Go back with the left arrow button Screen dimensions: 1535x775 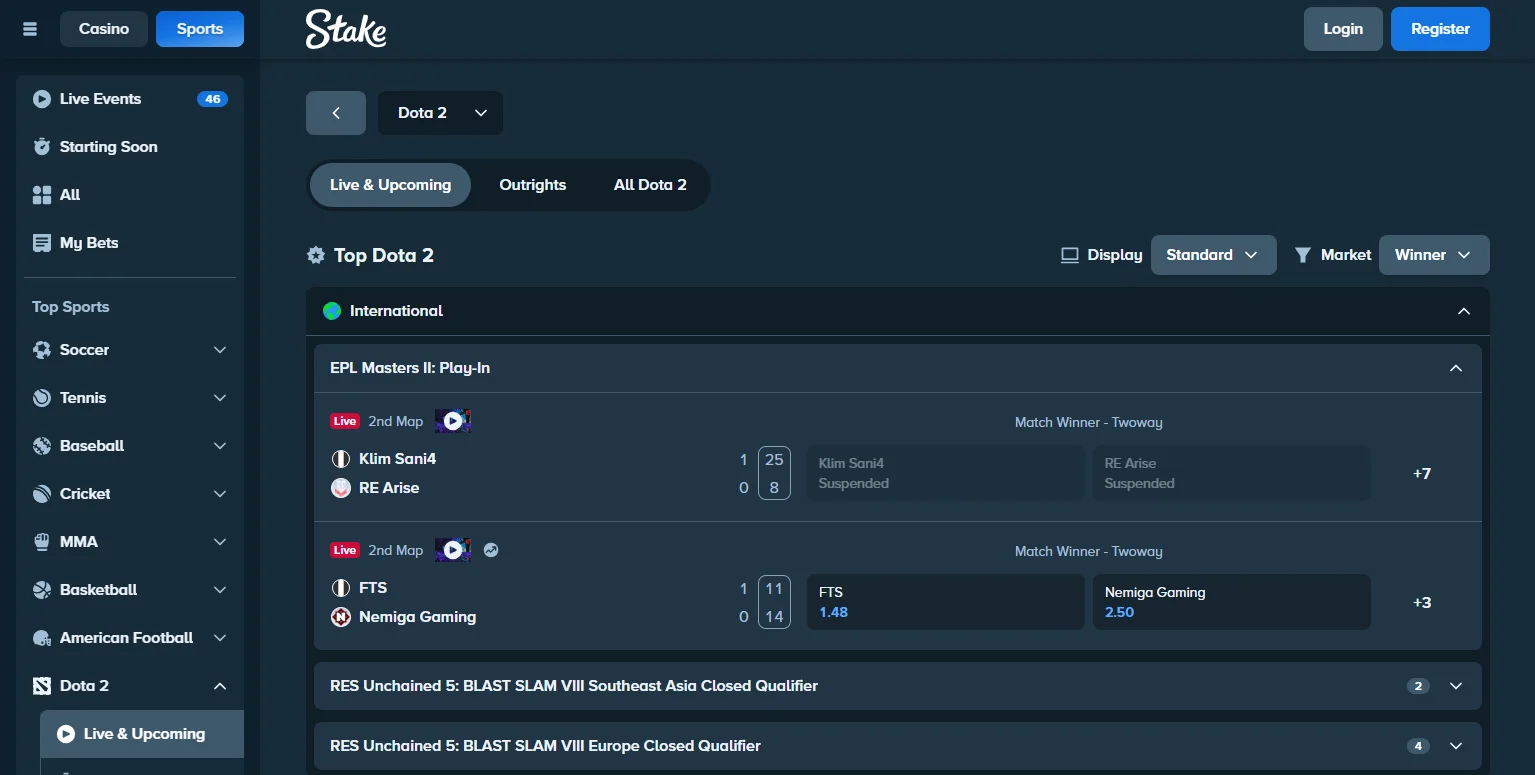tap(336, 113)
